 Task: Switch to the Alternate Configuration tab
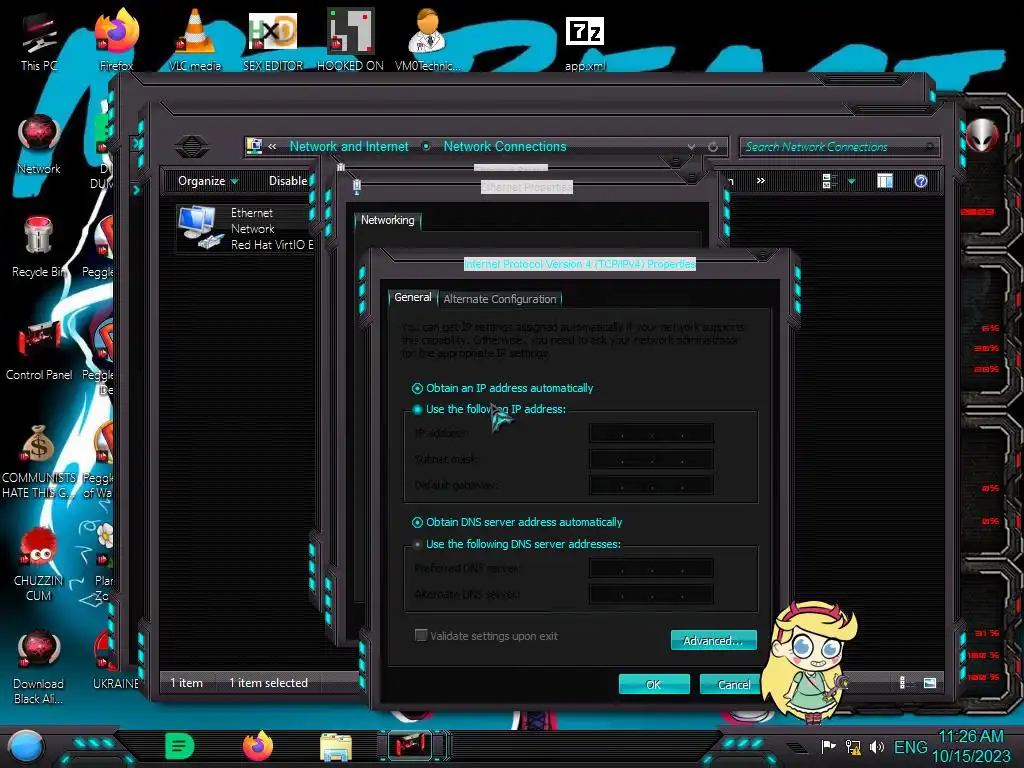click(x=500, y=299)
